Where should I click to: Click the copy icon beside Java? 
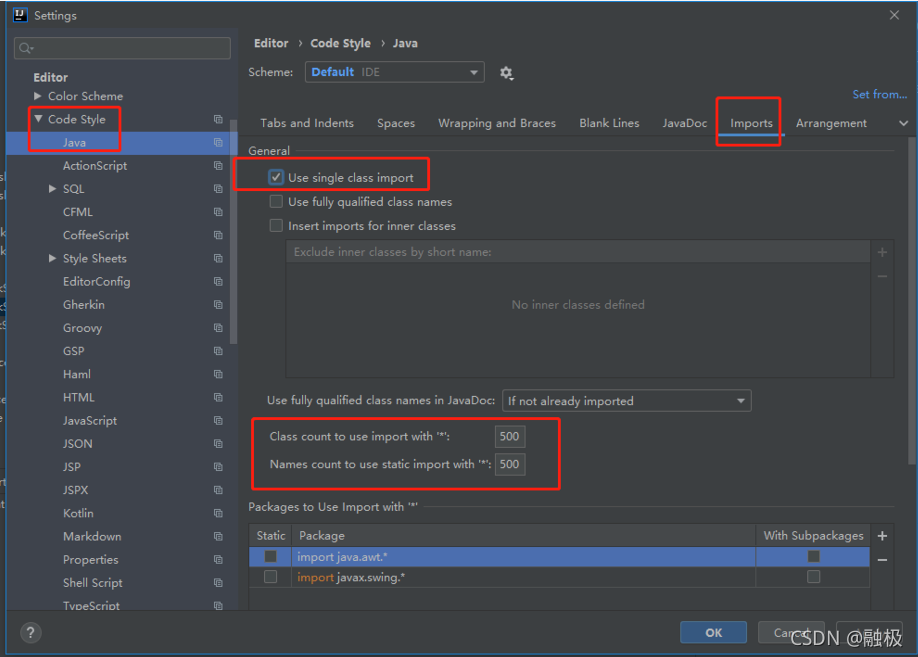[x=218, y=142]
